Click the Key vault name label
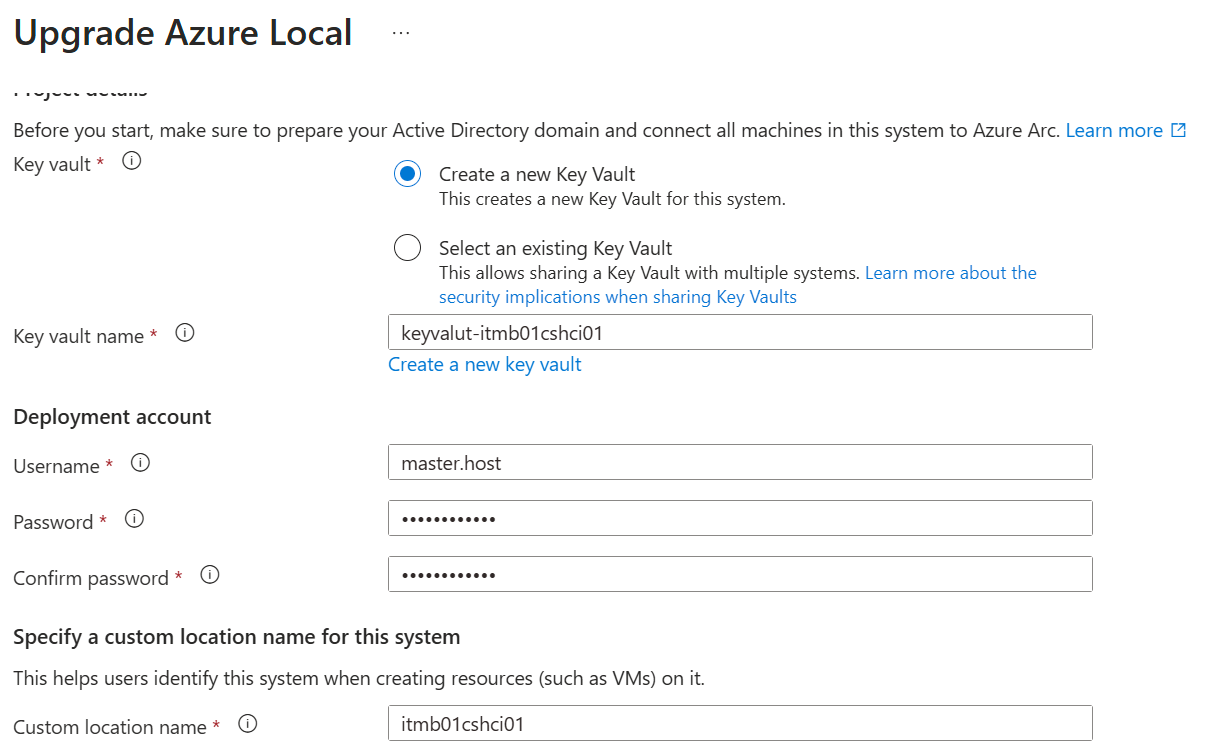This screenshot has height=755, width=1212. (79, 336)
